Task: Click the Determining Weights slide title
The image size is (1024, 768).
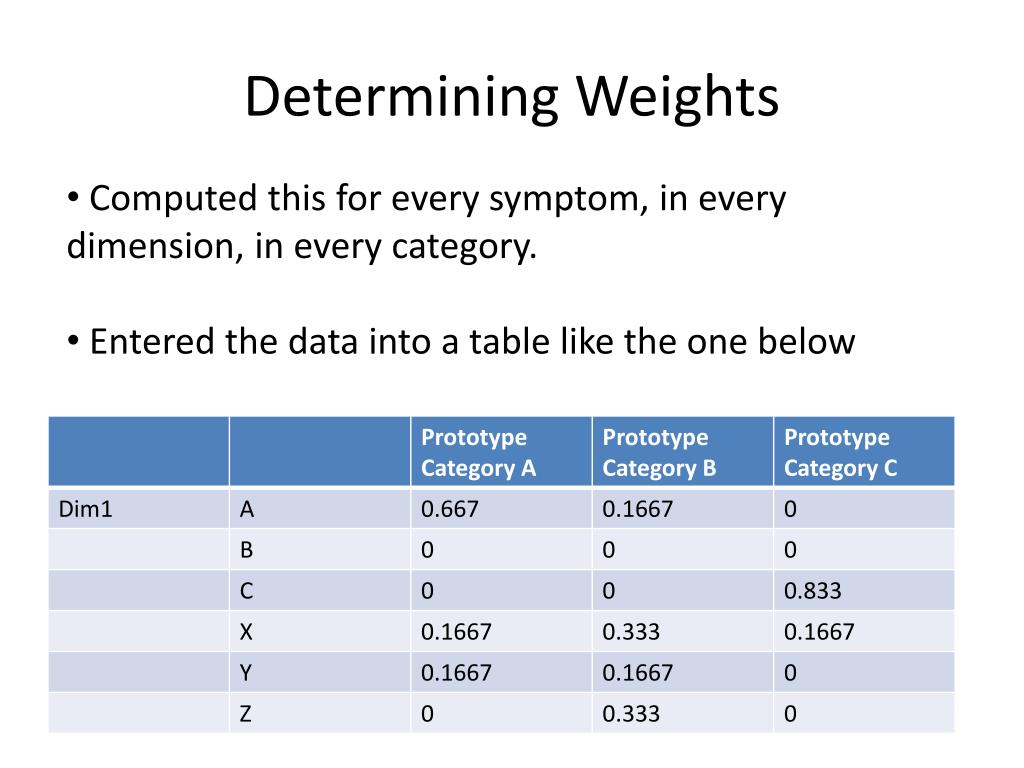Action: [x=511, y=97]
